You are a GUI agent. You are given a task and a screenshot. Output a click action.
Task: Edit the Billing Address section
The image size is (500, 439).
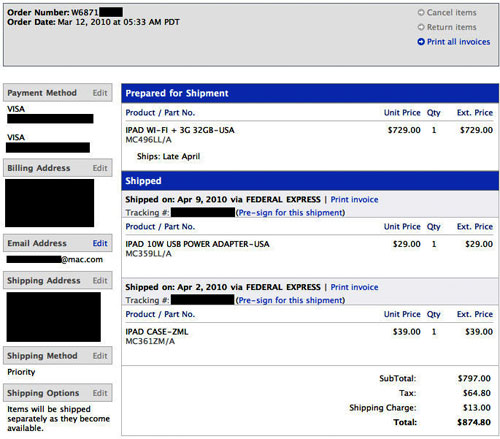tap(100, 168)
